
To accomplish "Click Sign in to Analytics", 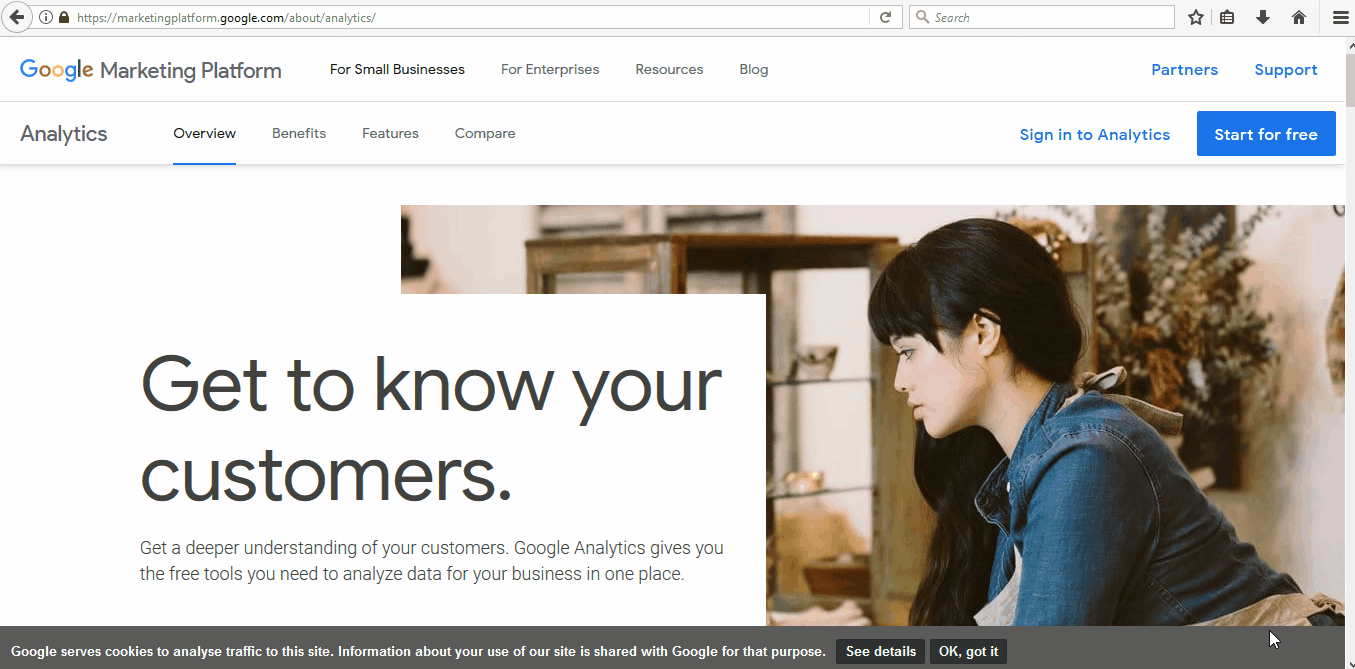I will tap(1095, 135).
